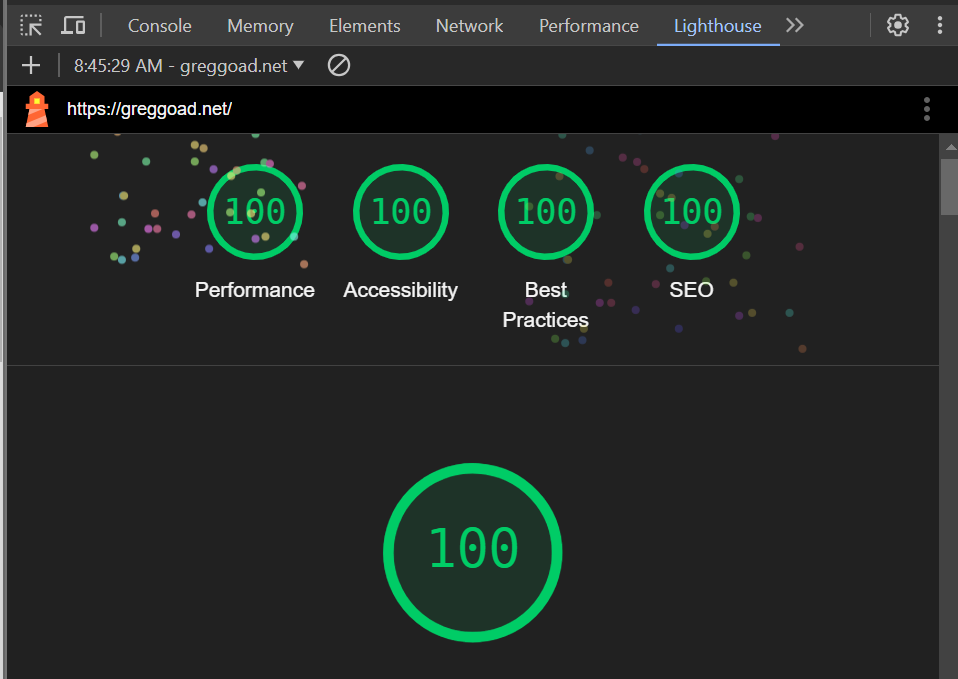Open the report overflow menu
This screenshot has width=958, height=679.
click(x=926, y=109)
